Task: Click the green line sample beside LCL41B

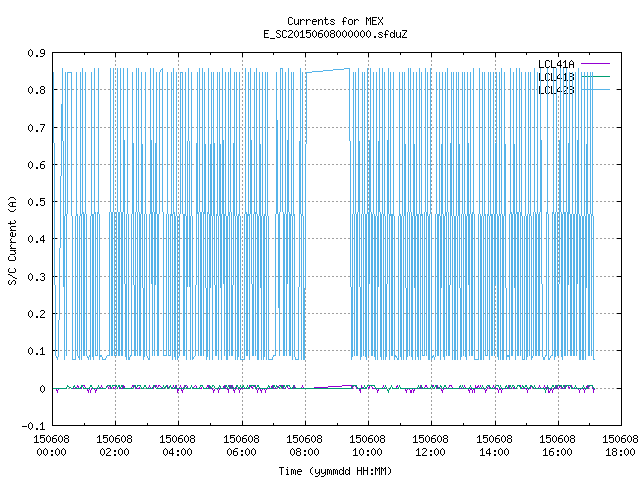Action: 595,76
